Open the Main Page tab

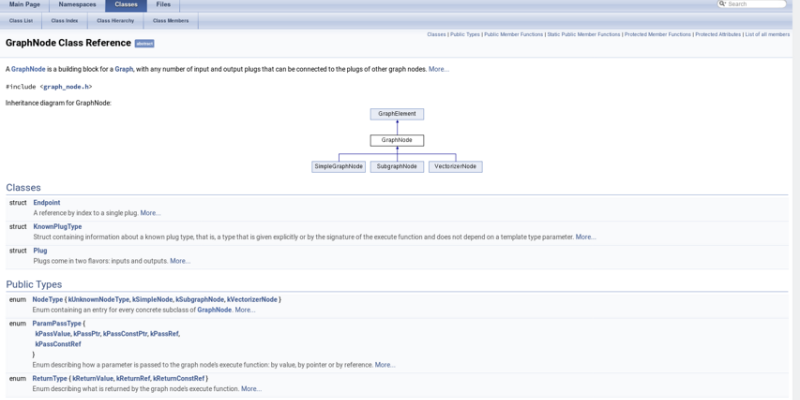[24, 5]
